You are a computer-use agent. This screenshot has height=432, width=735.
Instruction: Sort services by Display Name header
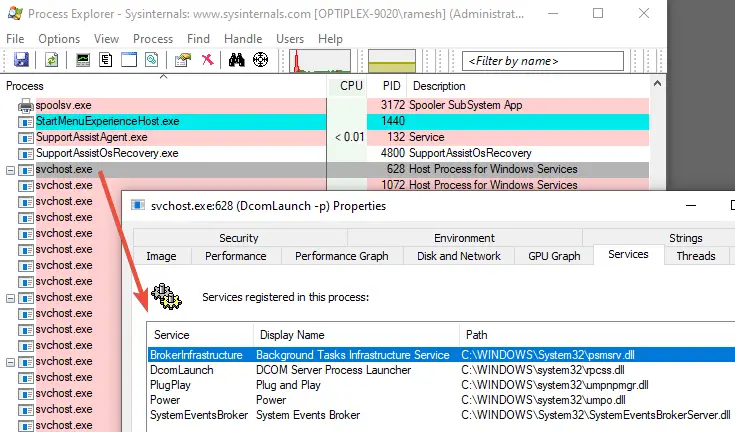pyautogui.click(x=356, y=335)
